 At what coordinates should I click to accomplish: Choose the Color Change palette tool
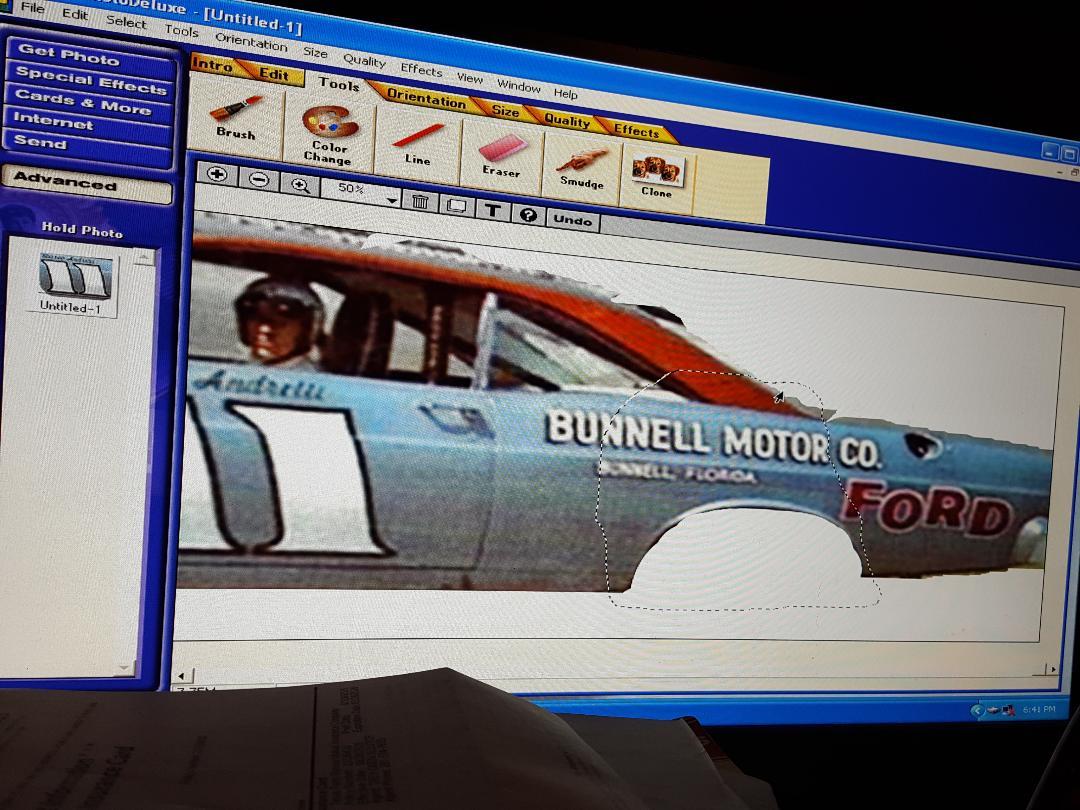[x=329, y=135]
